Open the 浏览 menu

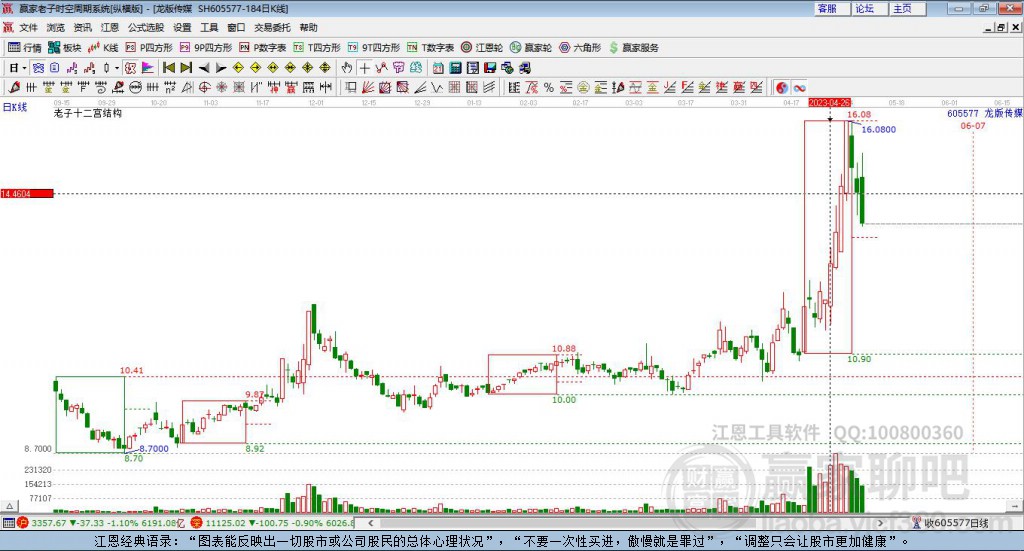click(56, 27)
